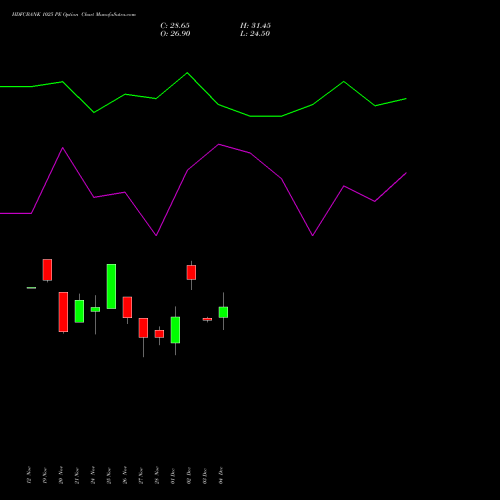Viewport: 500px width, 500px height.
Task: Click the 28 Nov date axis label
Action: click(x=157, y=475)
